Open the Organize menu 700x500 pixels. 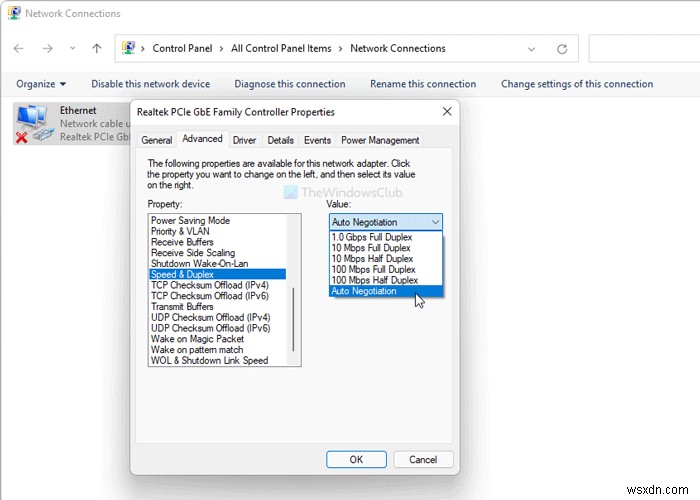[41, 84]
